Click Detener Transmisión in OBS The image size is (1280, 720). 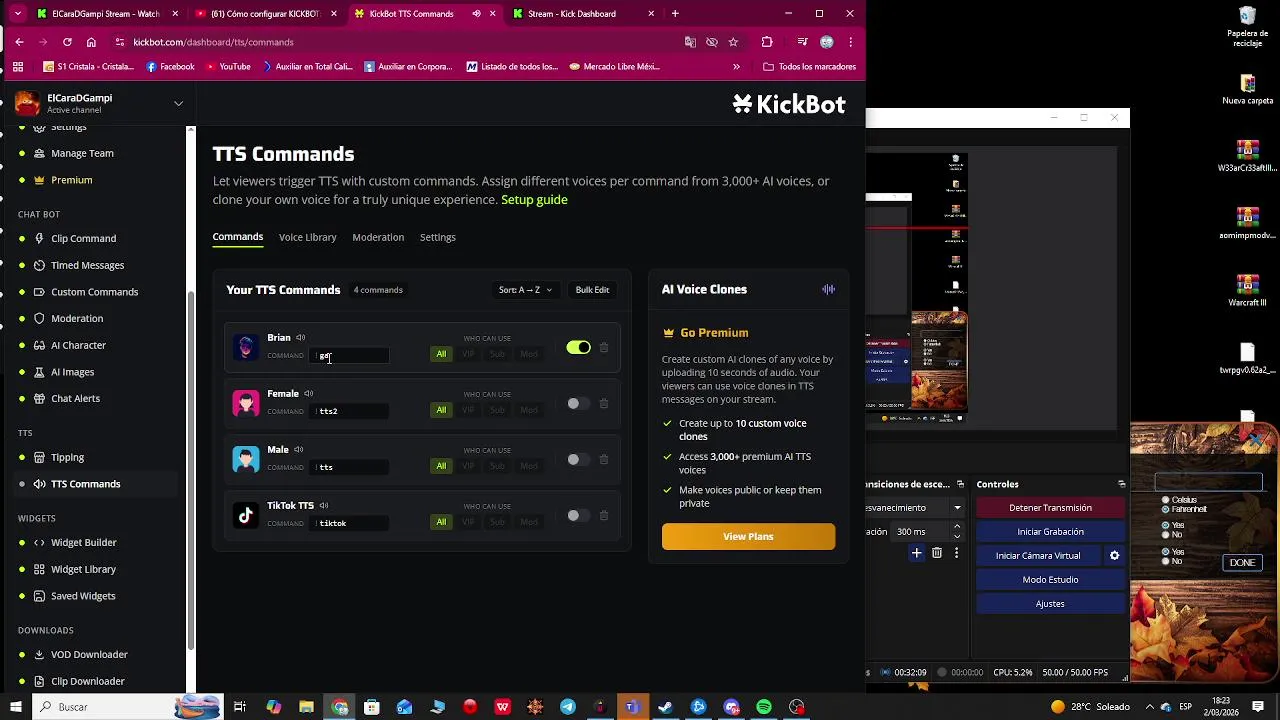(1050, 508)
